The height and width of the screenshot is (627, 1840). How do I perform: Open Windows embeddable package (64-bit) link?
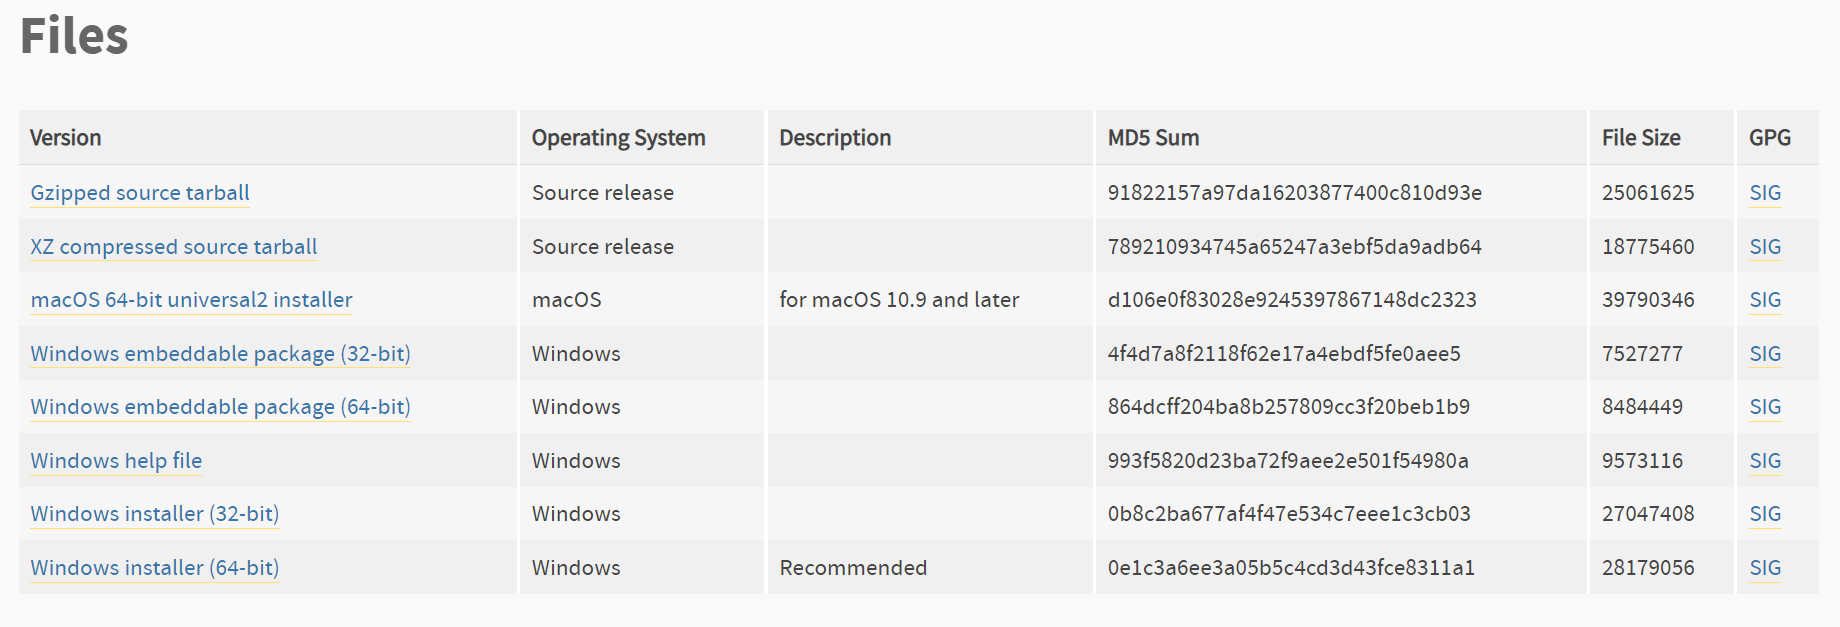point(220,407)
